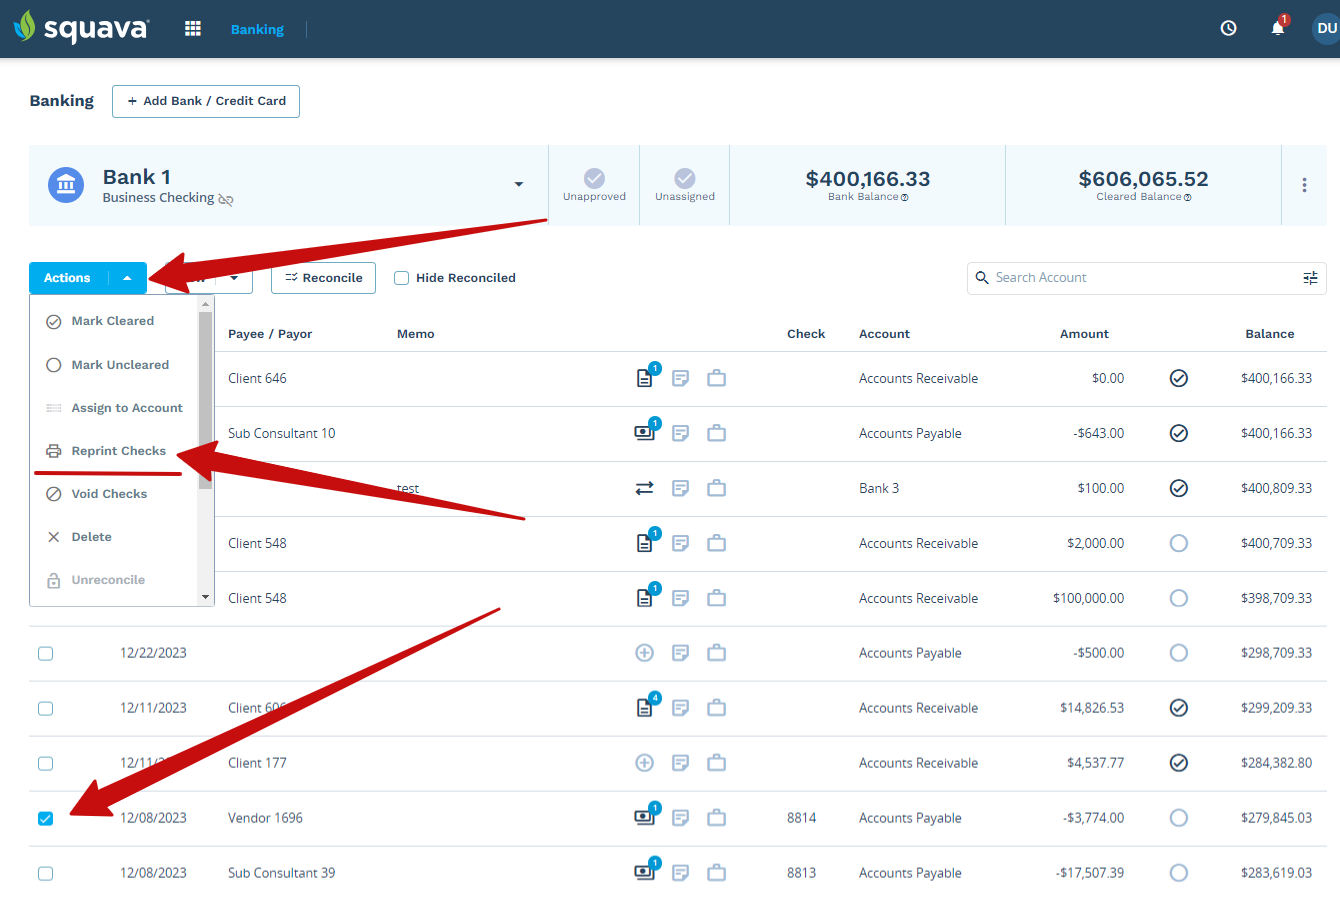Click the transfer arrows icon in Bank 3 row
Viewport: 1340px width, 900px height.
tap(644, 488)
